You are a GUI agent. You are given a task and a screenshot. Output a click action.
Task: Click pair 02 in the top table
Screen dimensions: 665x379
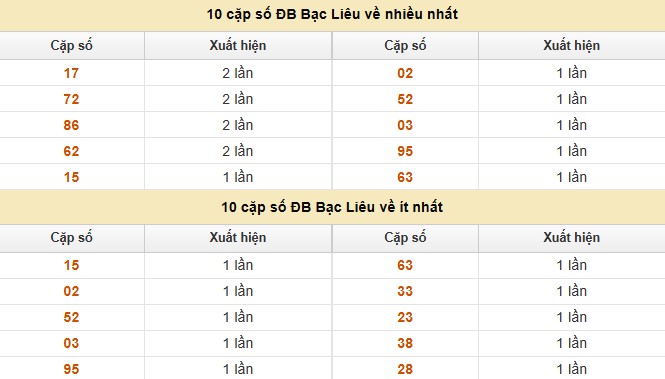pos(405,73)
